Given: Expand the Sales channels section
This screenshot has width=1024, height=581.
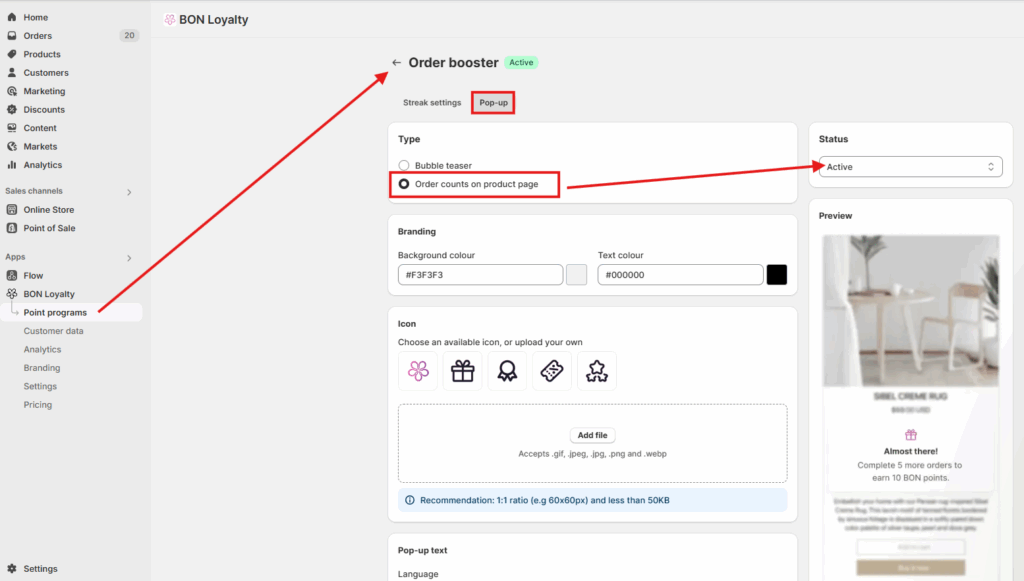Looking at the screenshot, I should (129, 191).
